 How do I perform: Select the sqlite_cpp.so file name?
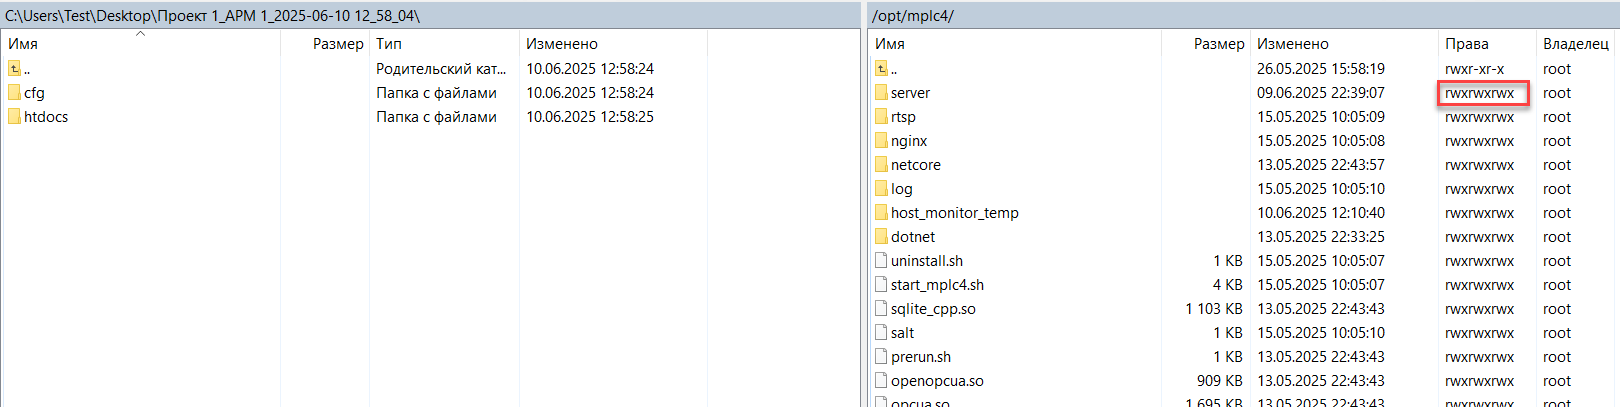click(x=933, y=309)
